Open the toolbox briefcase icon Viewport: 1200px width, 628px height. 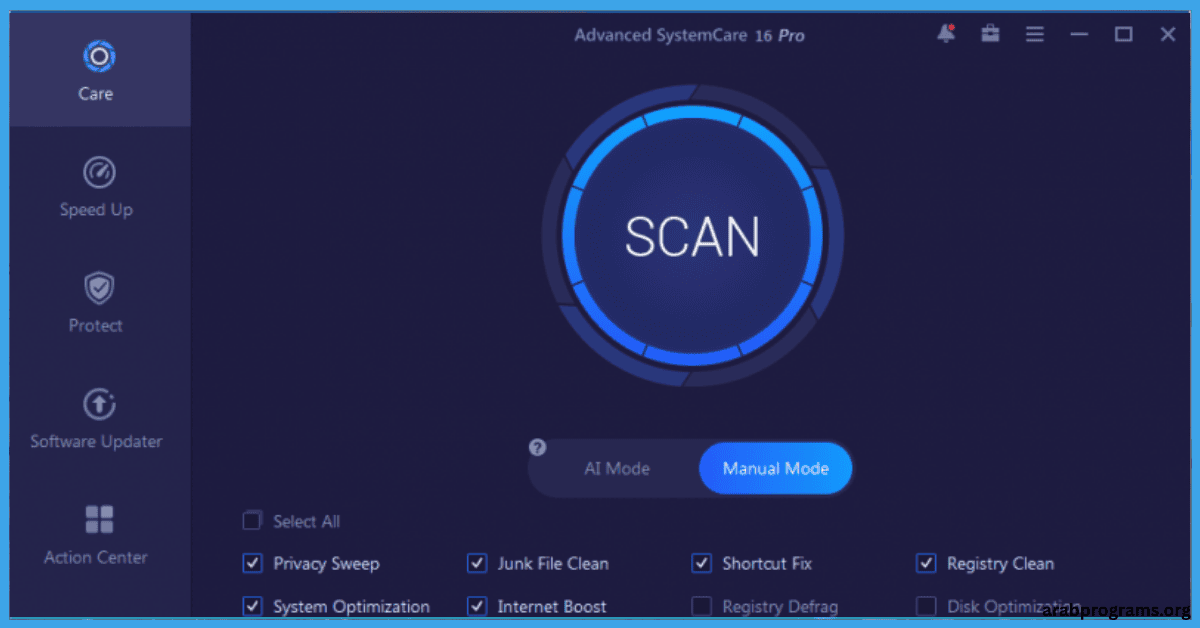pyautogui.click(x=990, y=34)
